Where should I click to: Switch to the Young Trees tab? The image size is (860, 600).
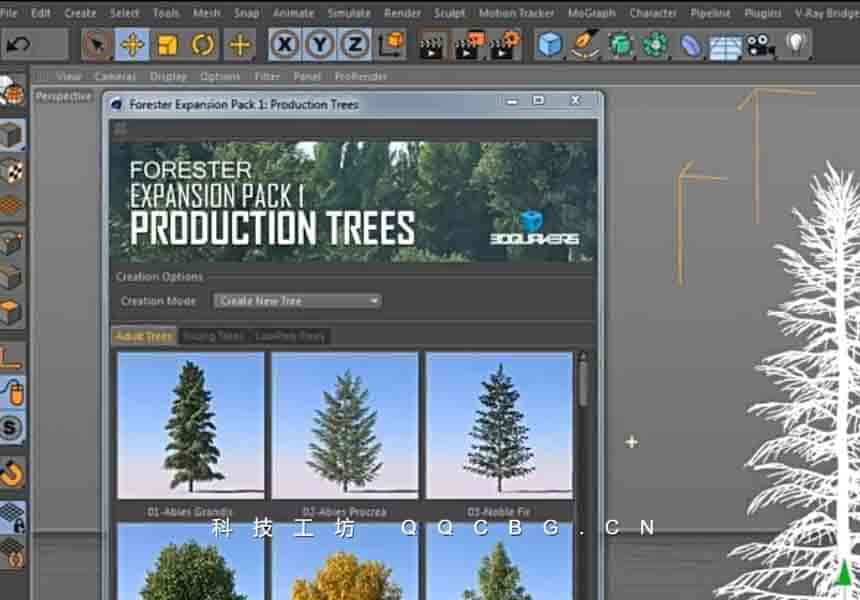(x=213, y=336)
